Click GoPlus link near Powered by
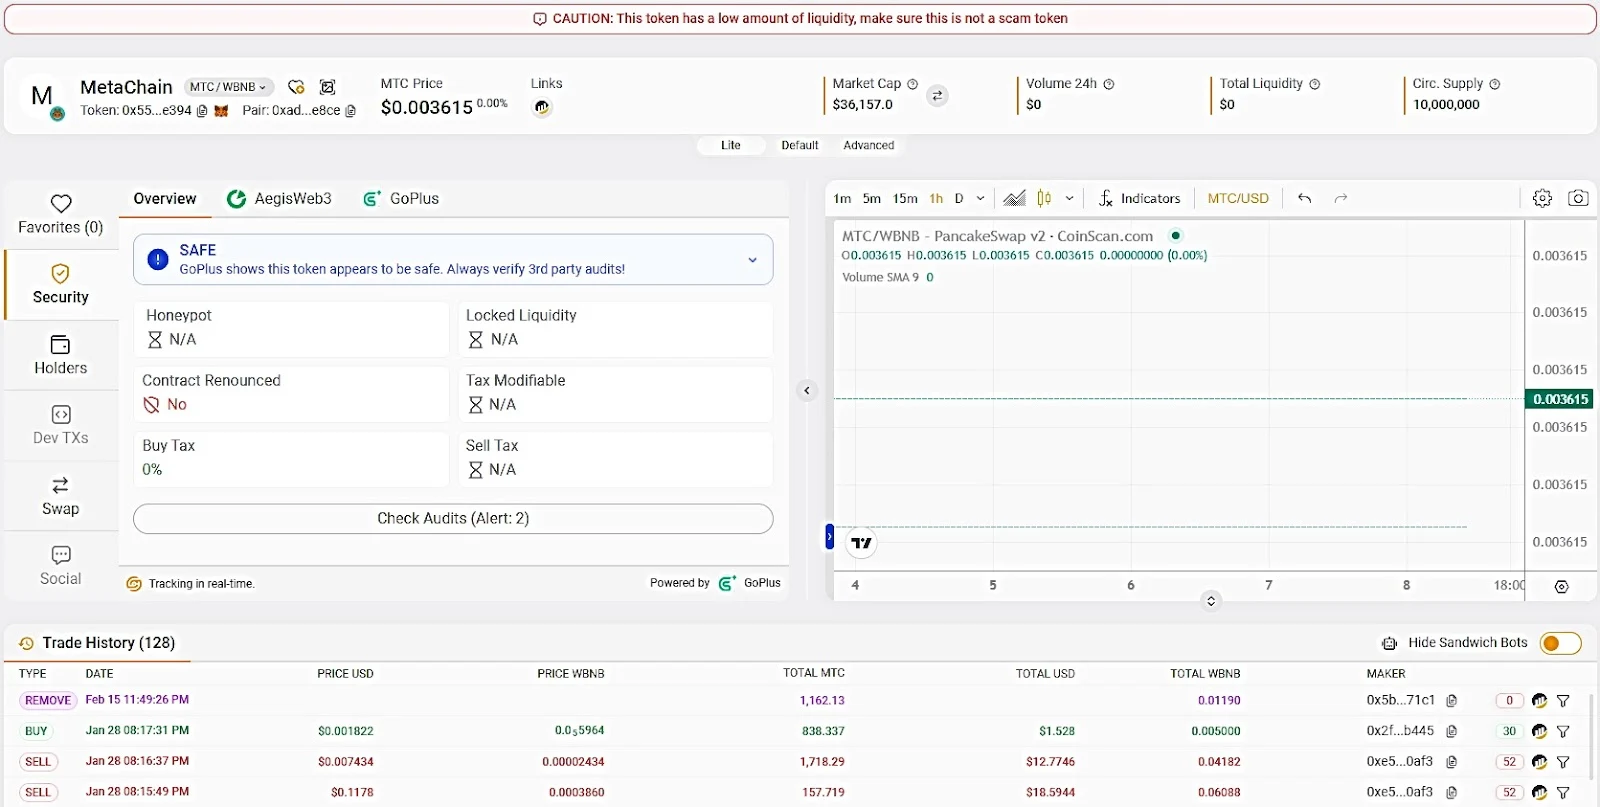The image size is (1600, 807). tap(751, 583)
